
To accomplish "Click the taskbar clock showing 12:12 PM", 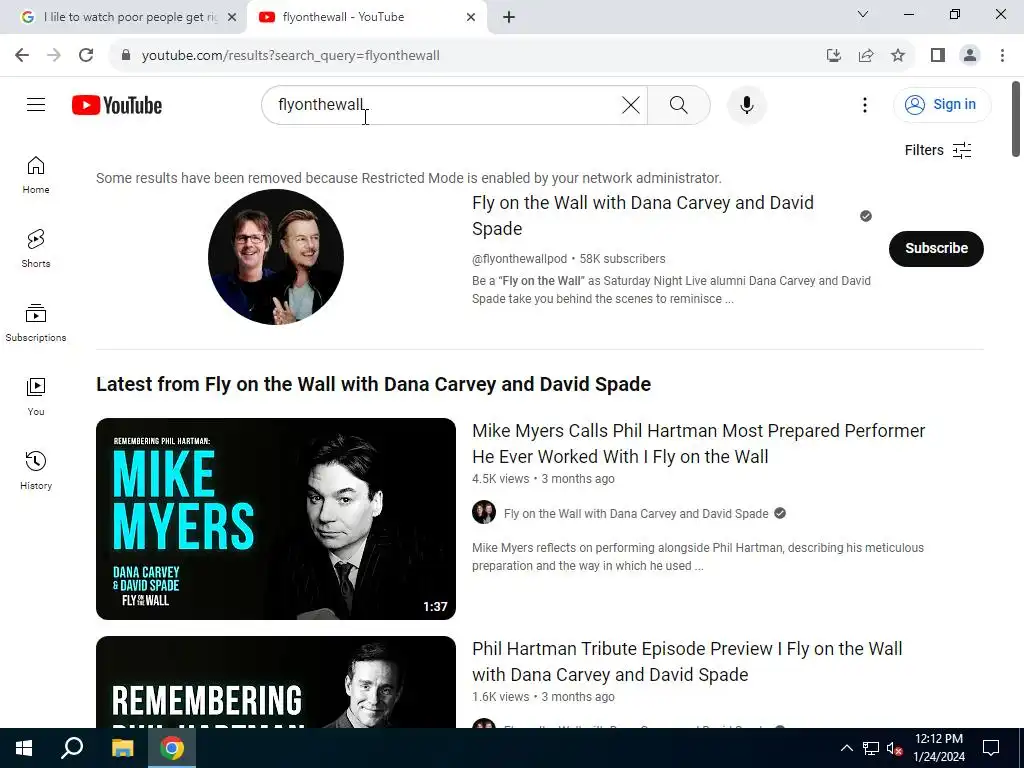I will click(x=938, y=748).
